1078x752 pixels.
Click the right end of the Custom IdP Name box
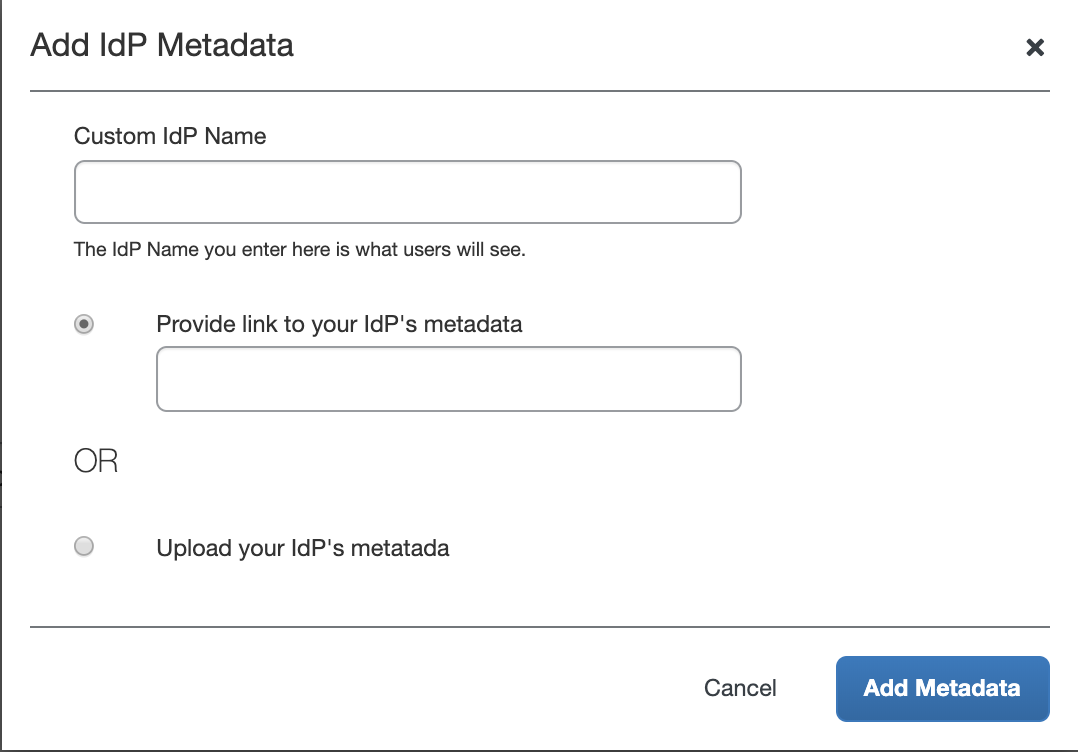[x=722, y=192]
